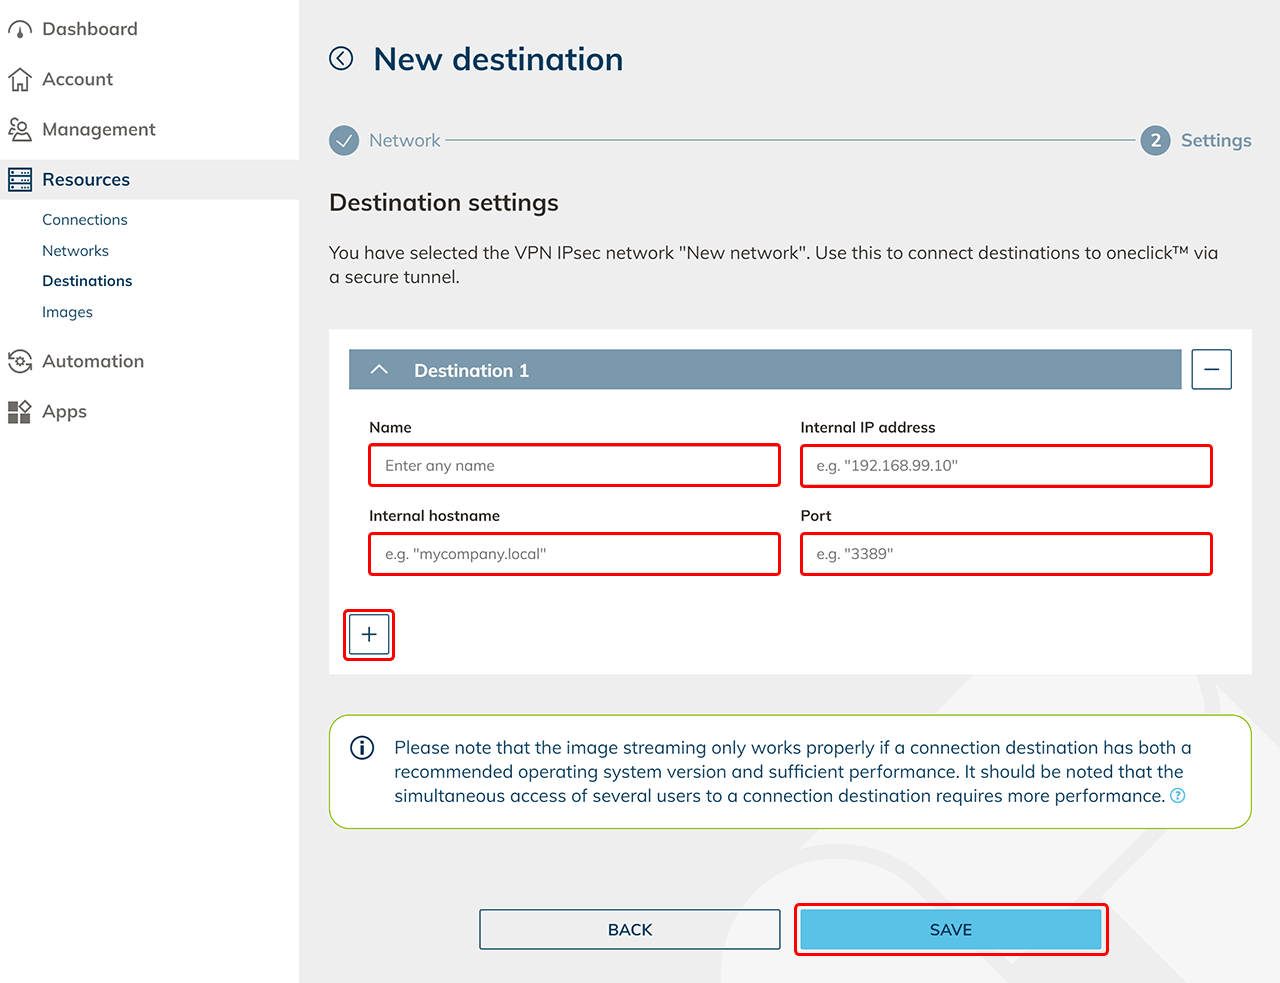Click the completed Network step checkmark
Image resolution: width=1280 pixels, height=983 pixels.
344,141
